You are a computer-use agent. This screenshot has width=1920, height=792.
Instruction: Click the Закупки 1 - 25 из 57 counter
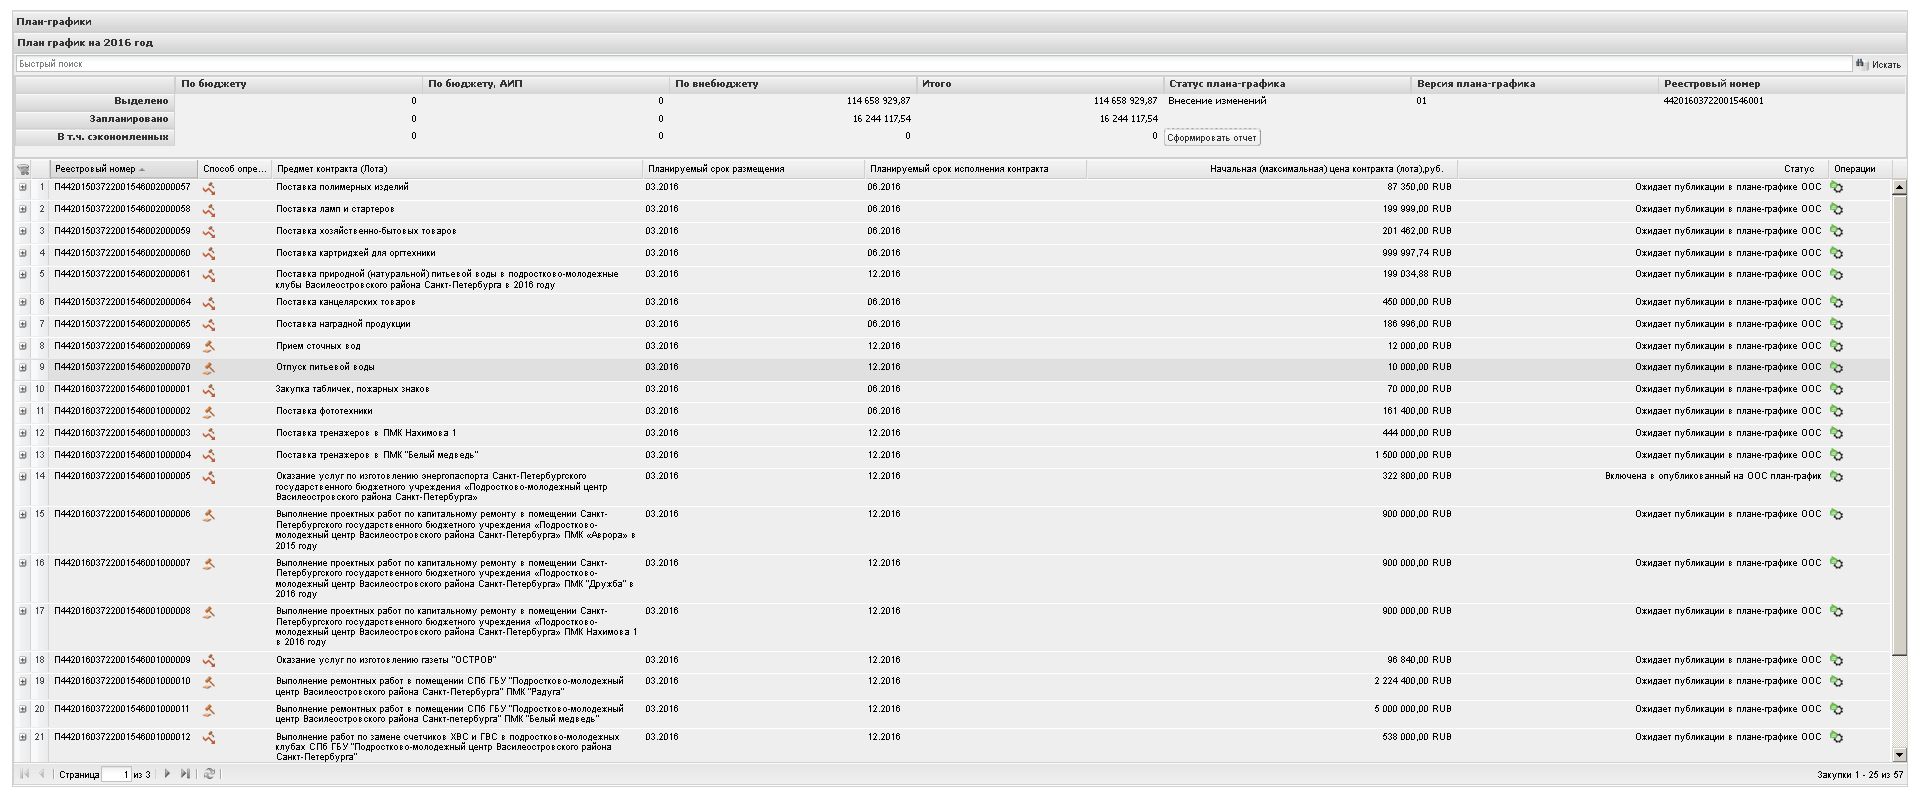[1860, 775]
